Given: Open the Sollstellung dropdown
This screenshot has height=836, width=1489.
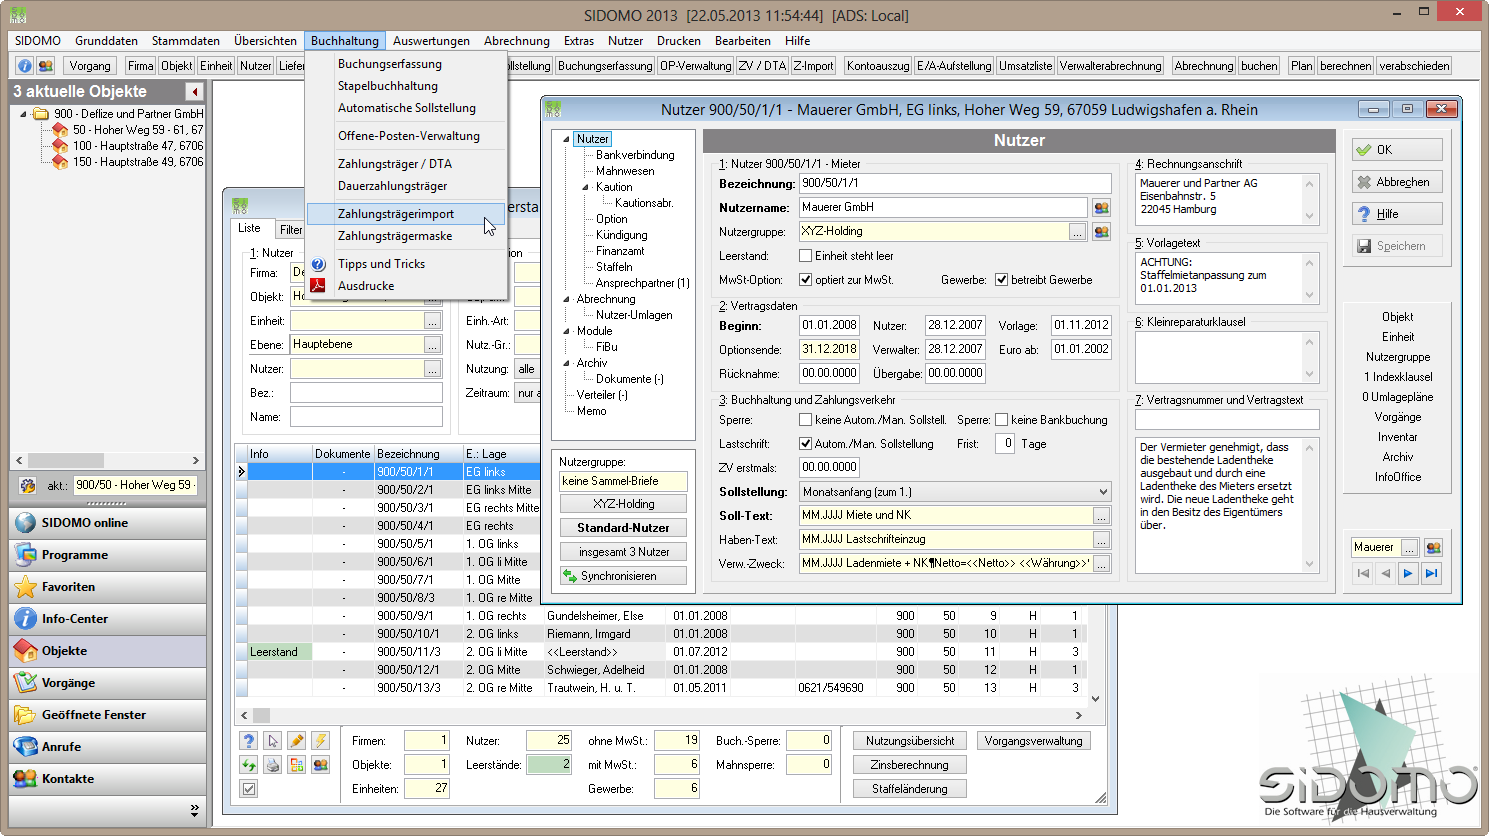Looking at the screenshot, I should coord(955,492).
